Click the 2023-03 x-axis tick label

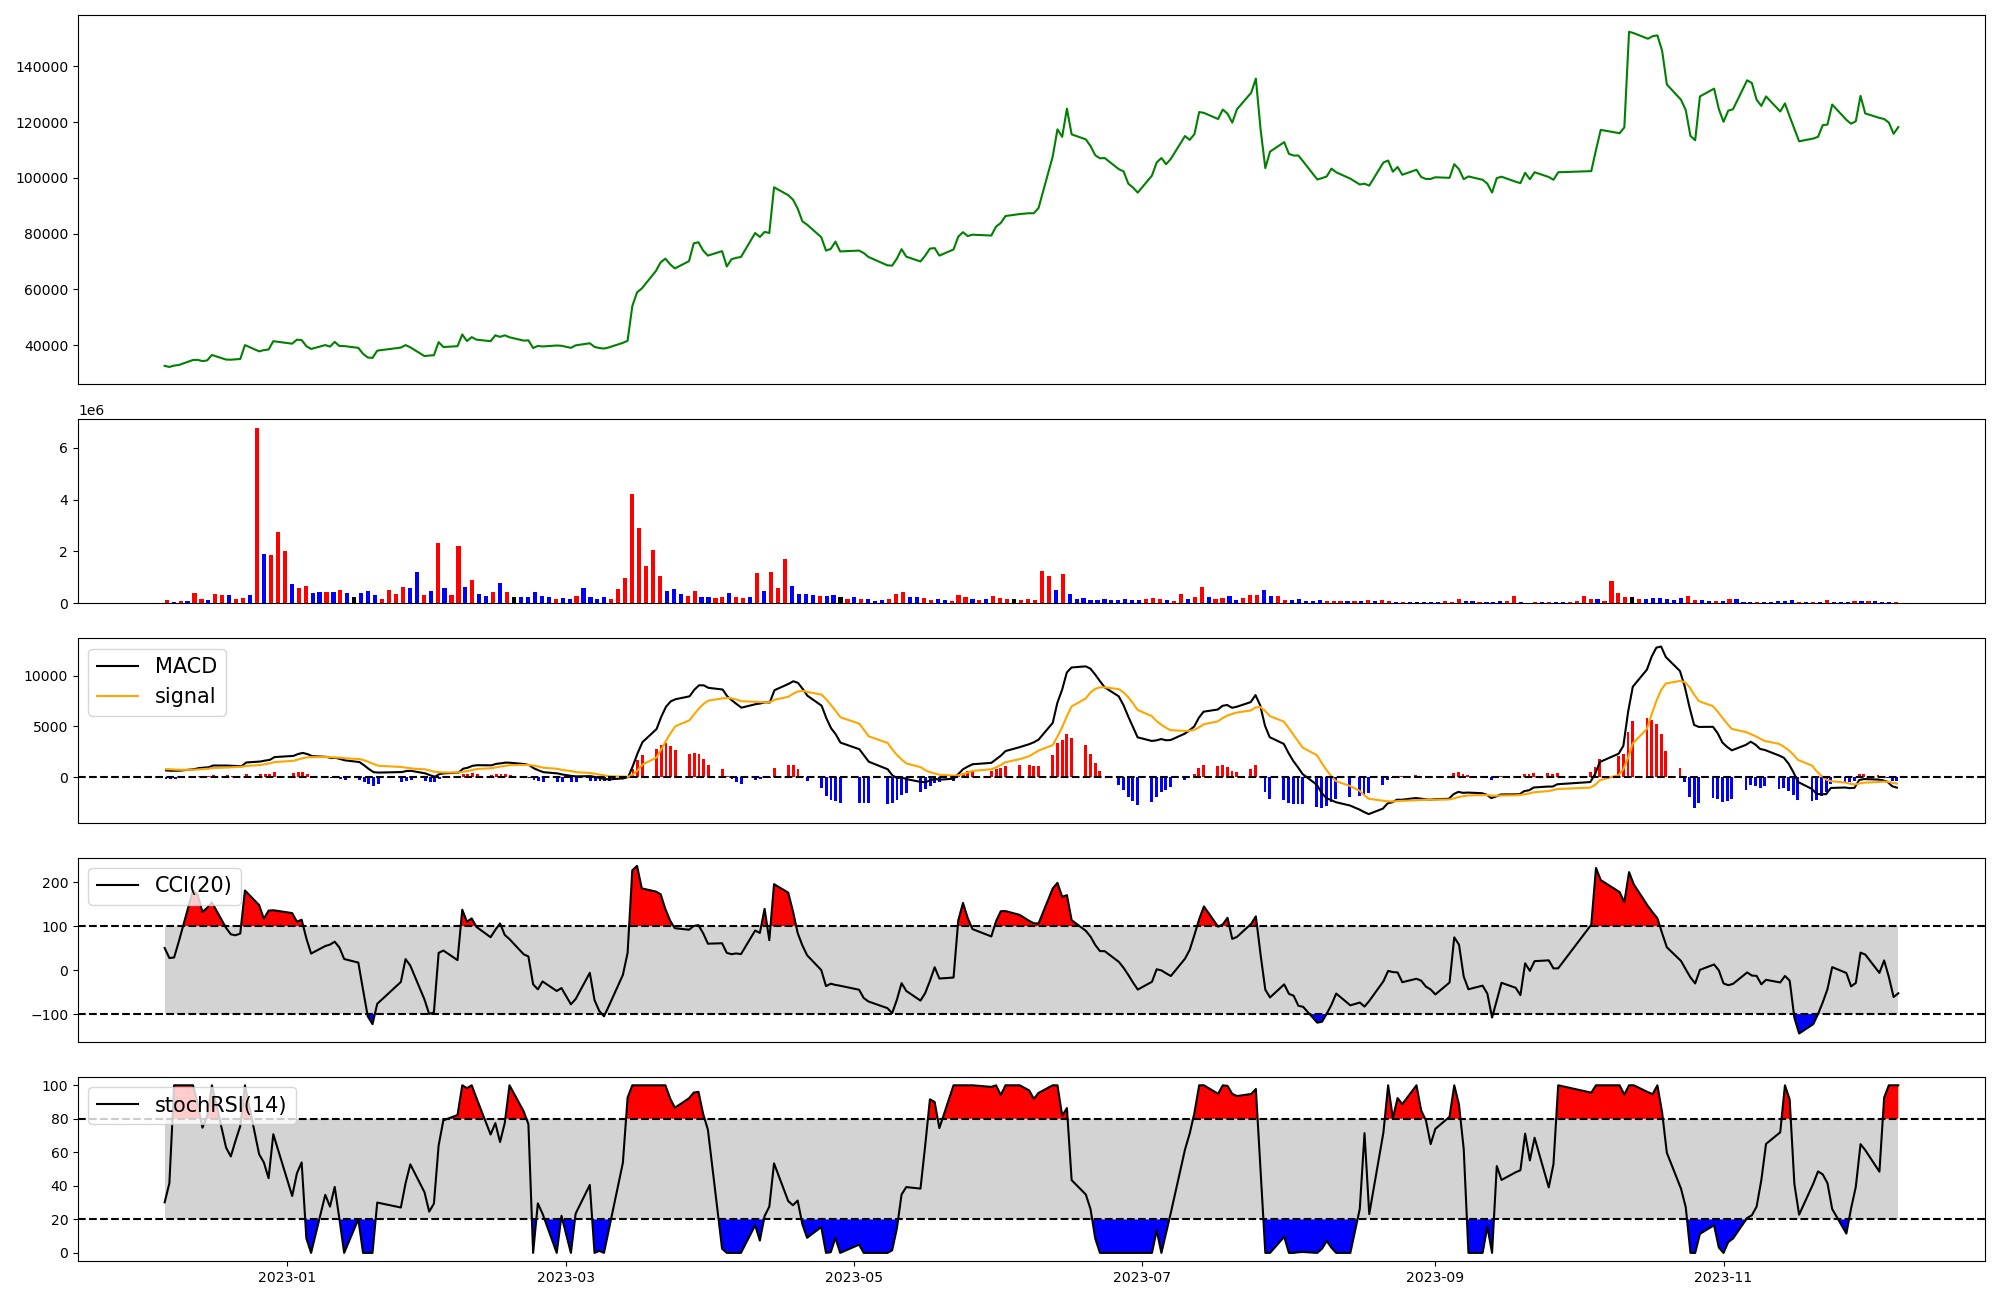coord(566,1277)
